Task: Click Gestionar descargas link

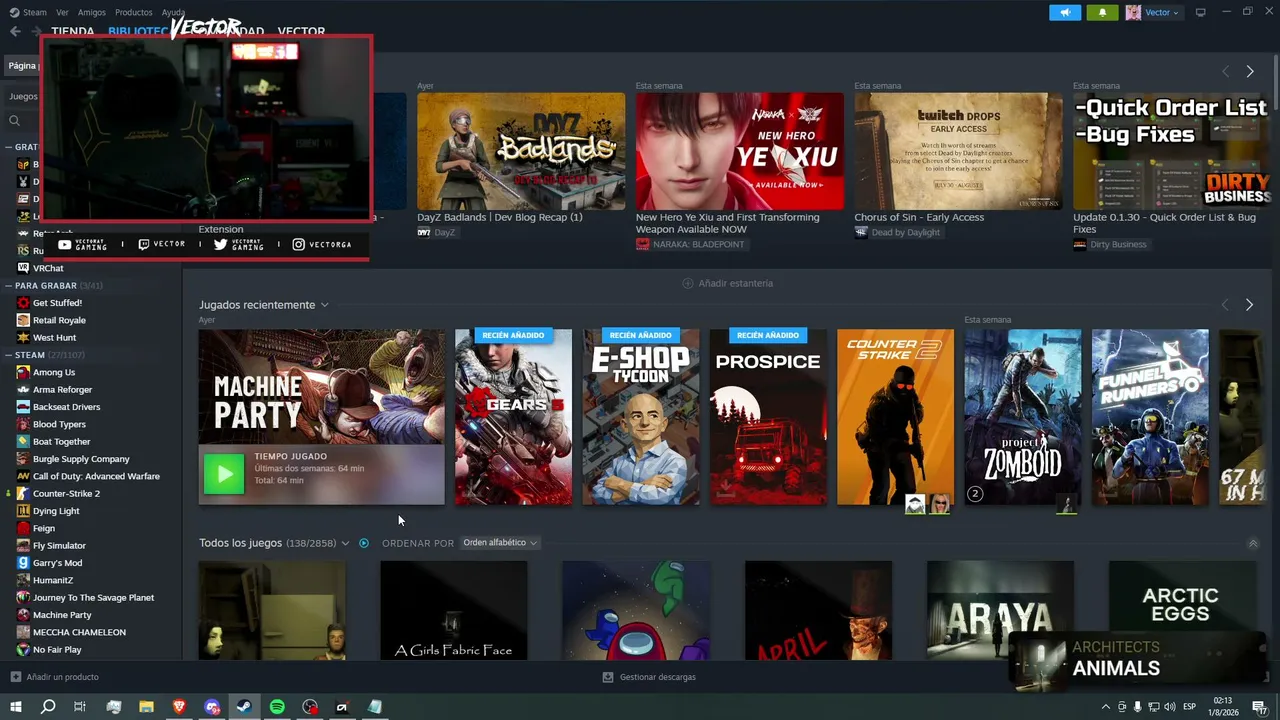Action: coord(658,677)
